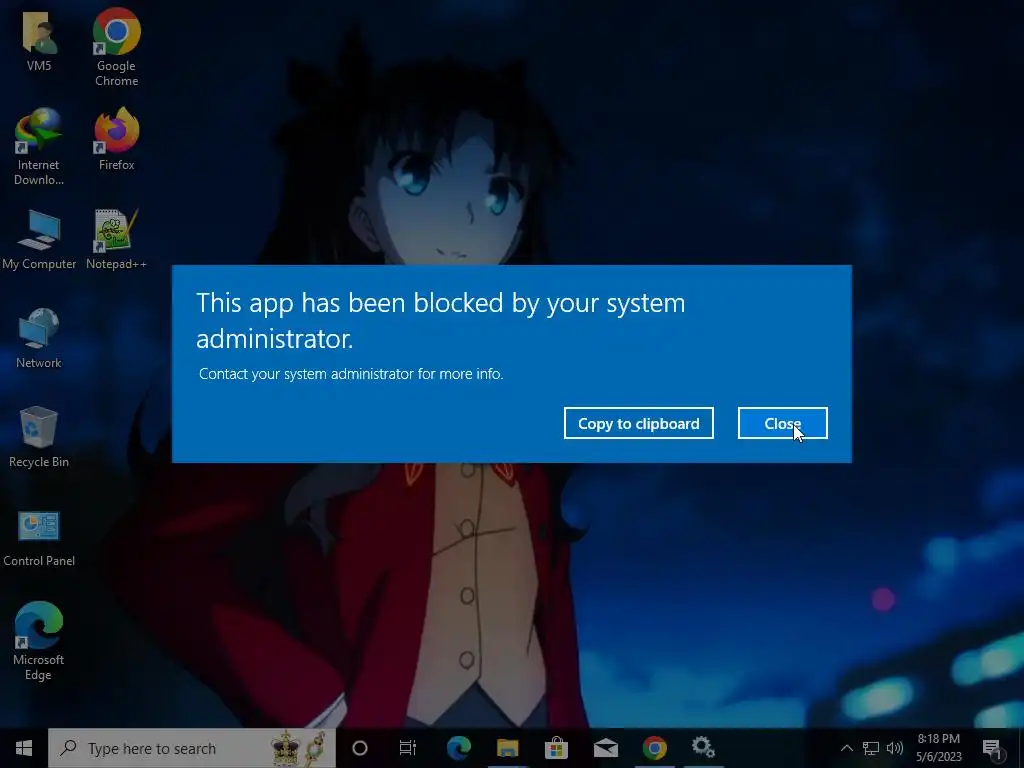Select the Control Panel desktop icon

point(39,538)
